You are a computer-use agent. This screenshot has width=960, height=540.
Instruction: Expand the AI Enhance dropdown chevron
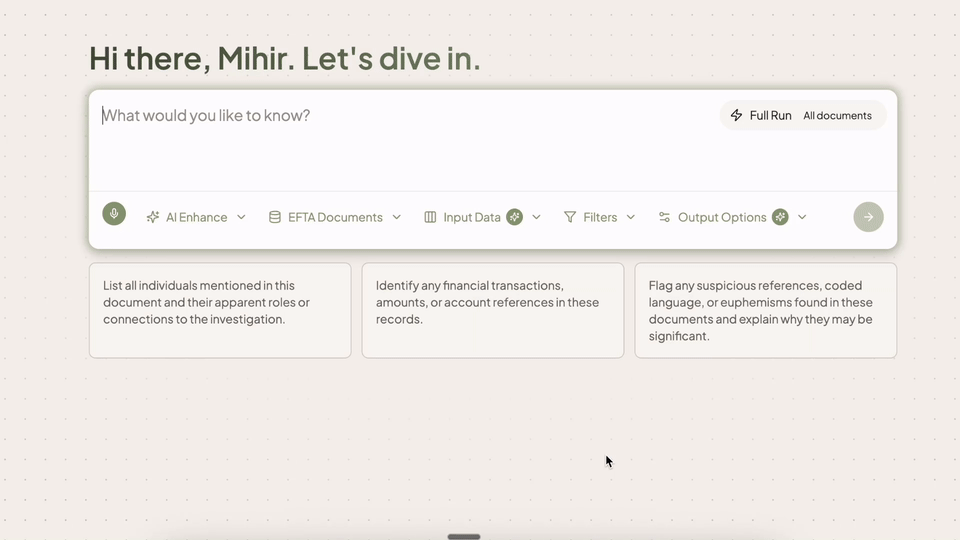(x=241, y=217)
